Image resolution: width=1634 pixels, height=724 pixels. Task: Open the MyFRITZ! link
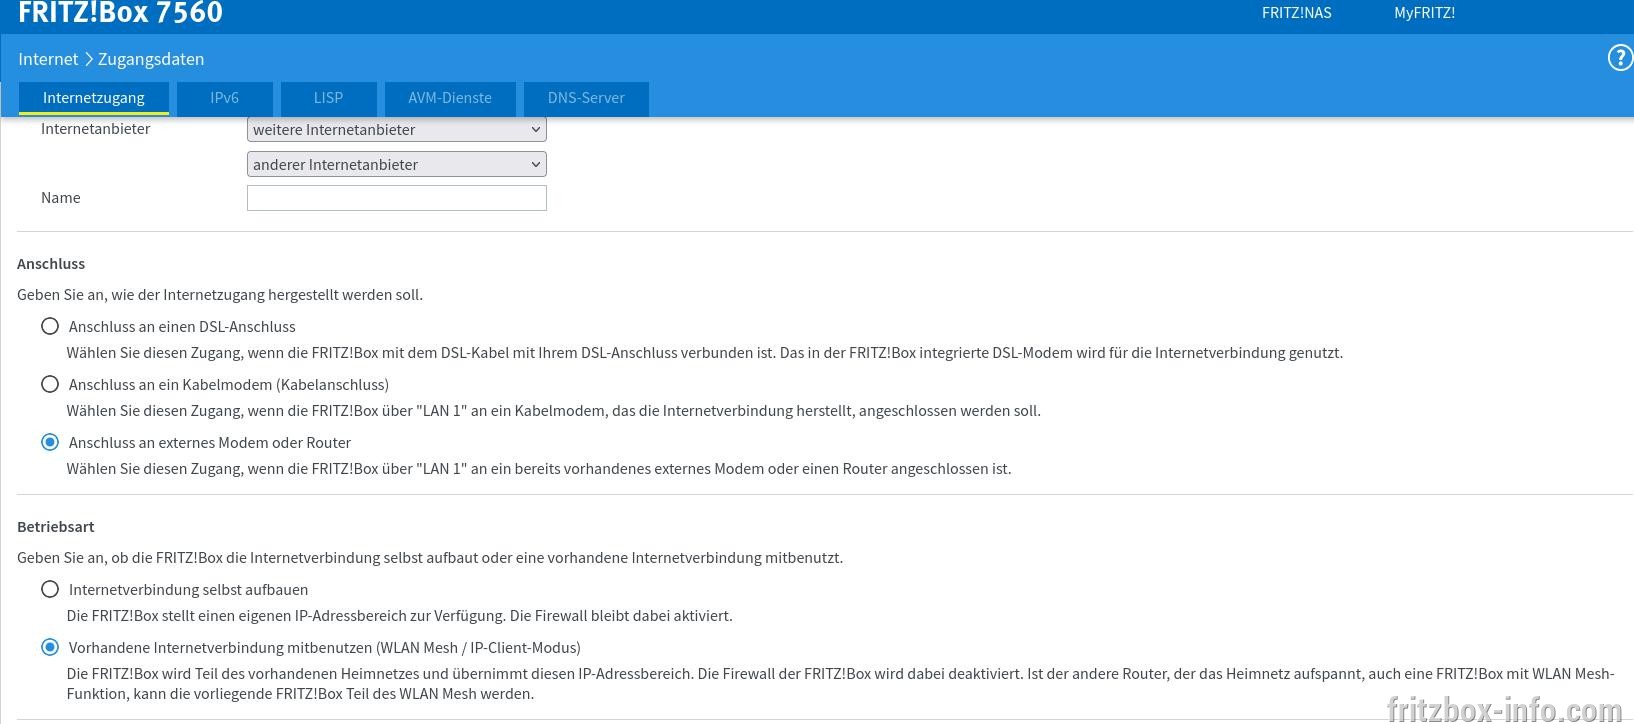[1425, 13]
